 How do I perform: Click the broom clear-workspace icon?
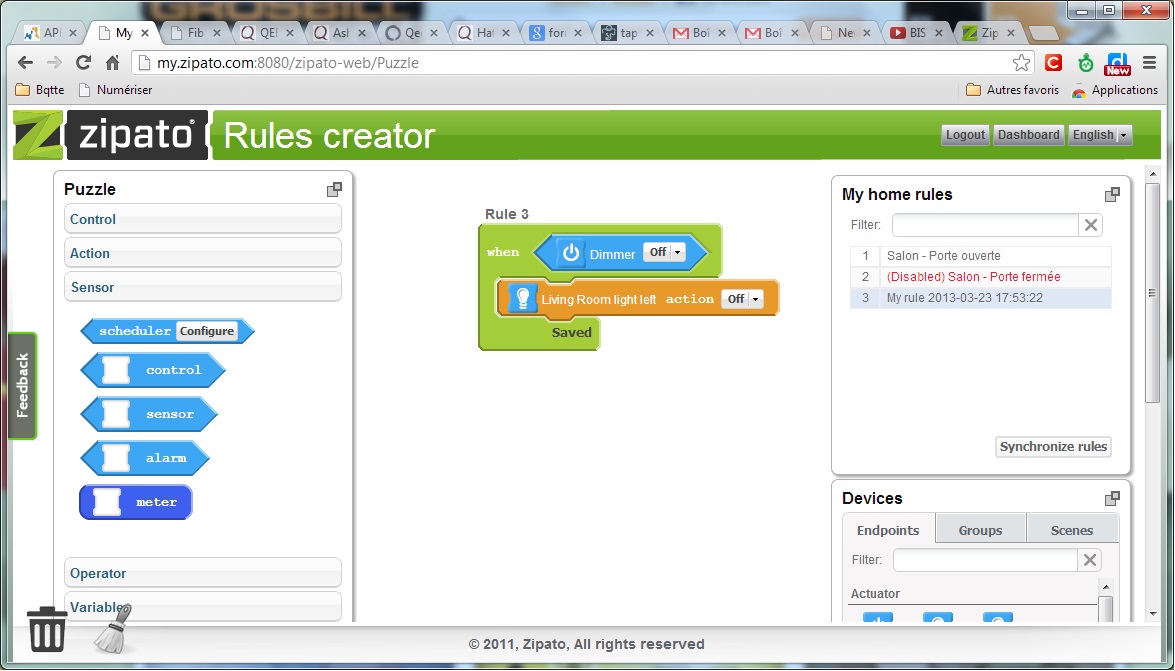click(x=113, y=629)
